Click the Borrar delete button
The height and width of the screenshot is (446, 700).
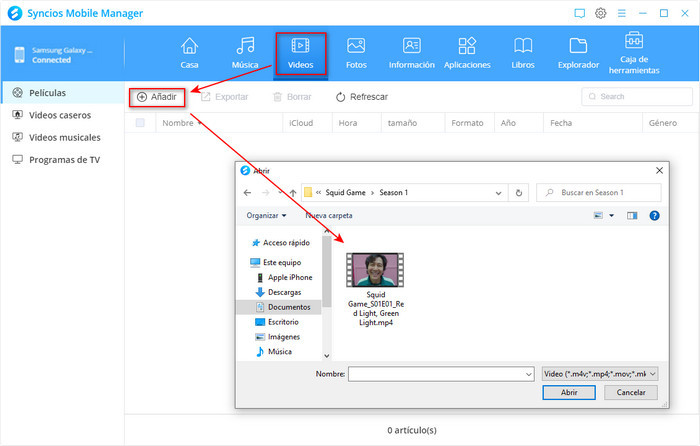292,97
